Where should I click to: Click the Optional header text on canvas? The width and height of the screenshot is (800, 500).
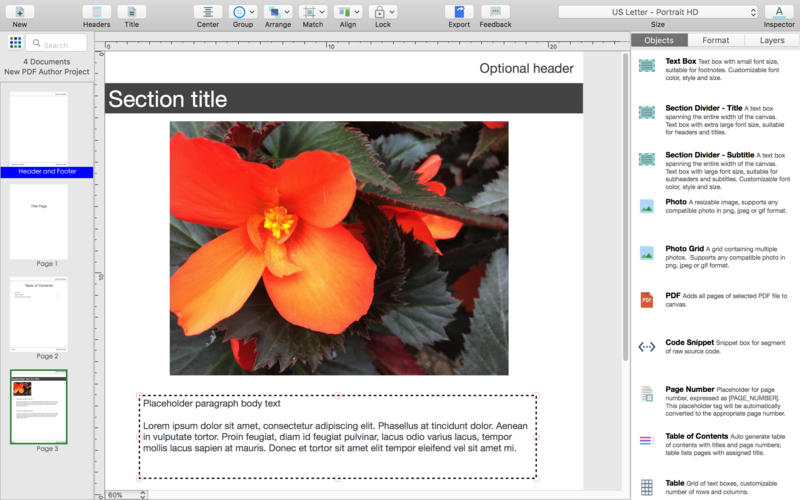point(526,68)
